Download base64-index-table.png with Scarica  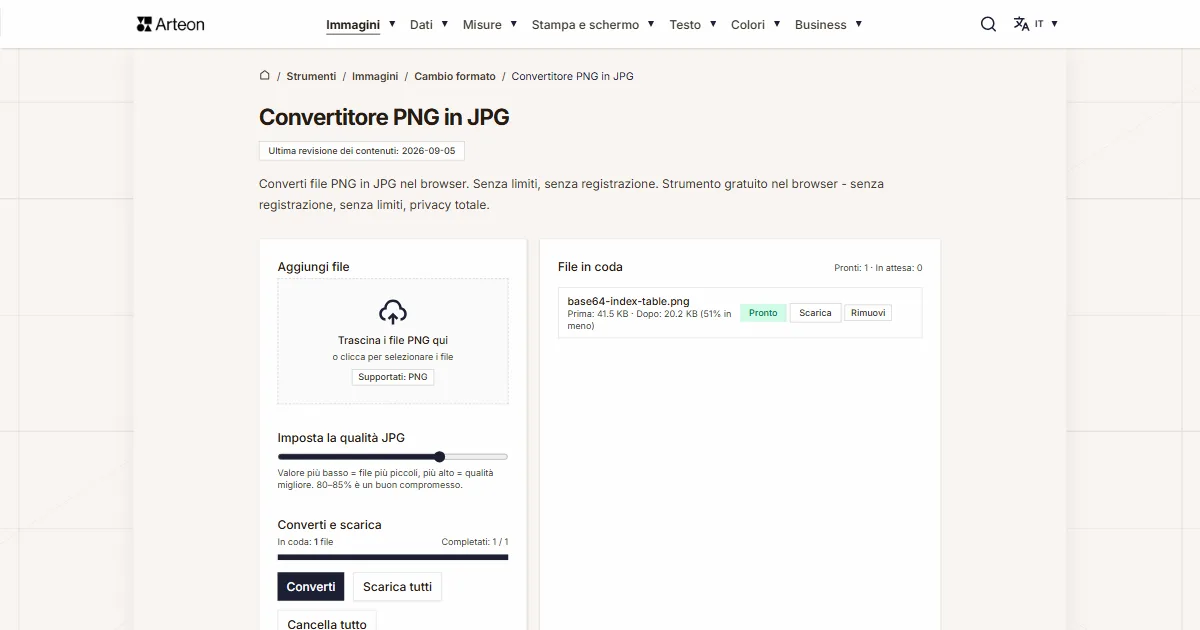(x=815, y=313)
